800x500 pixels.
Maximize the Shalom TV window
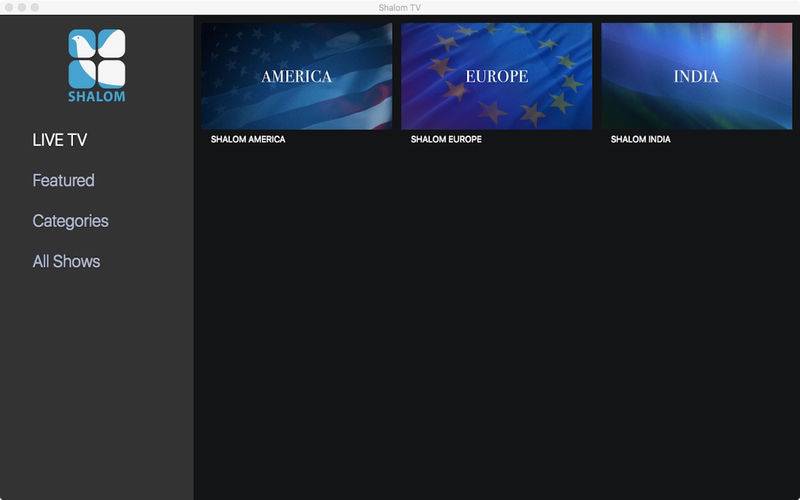[35, 7]
